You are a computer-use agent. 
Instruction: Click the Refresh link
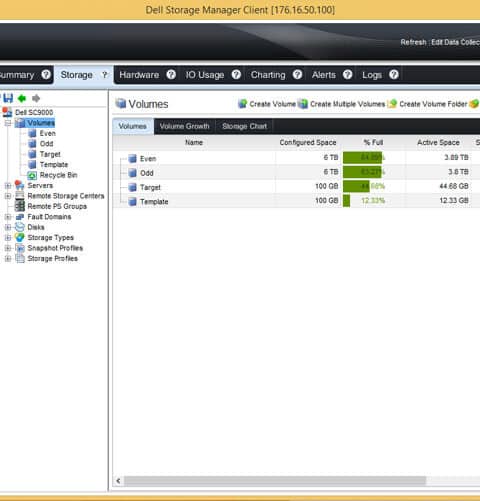[x=413, y=42]
